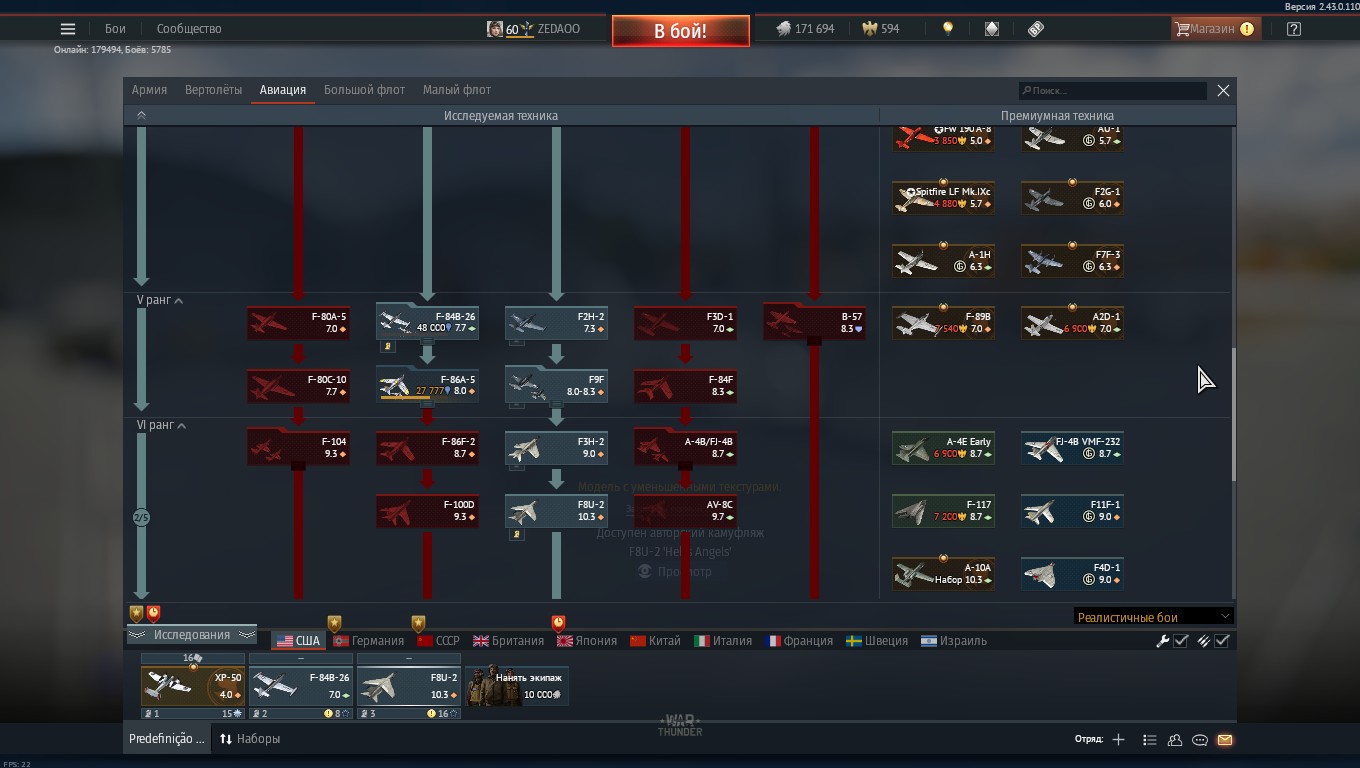Viewport: 1360px width, 768px height.
Task: Open the hamburger main menu
Action: tap(68, 29)
